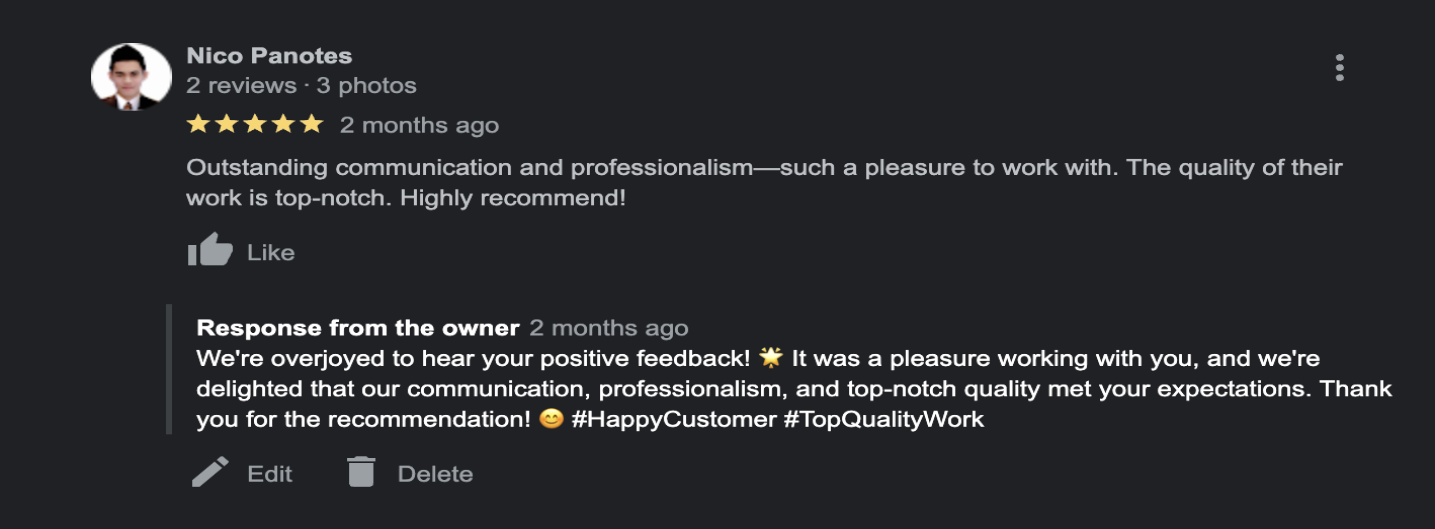The width and height of the screenshot is (1435, 529).
Task: Open the three-dot more options menu
Action: tap(1339, 68)
